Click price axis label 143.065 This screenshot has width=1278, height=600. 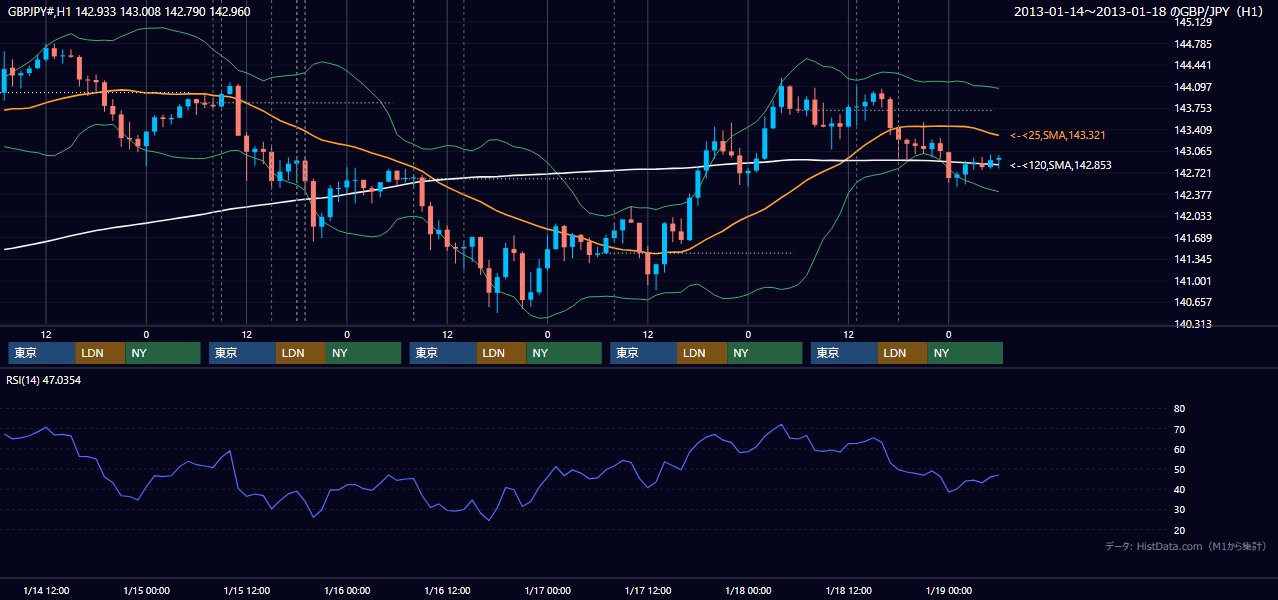[1193, 151]
